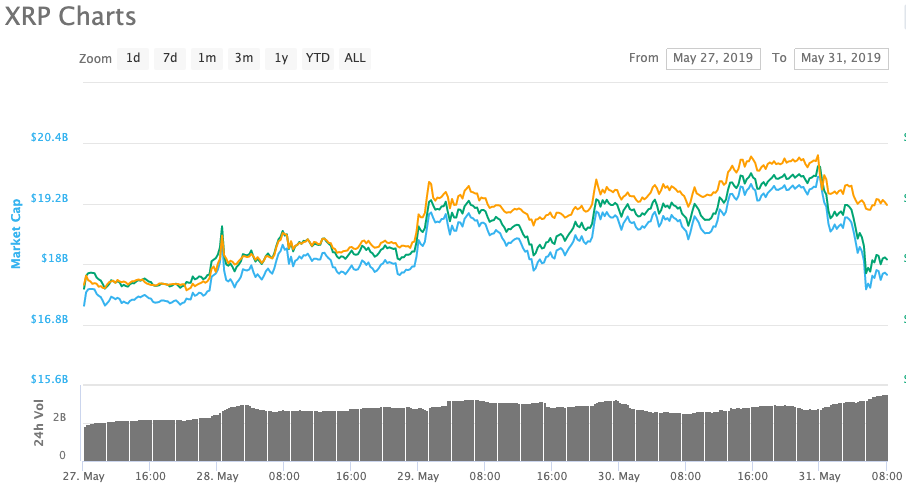Choose the 1m zoom option
Screen dimensions: 906x494
coord(207,58)
